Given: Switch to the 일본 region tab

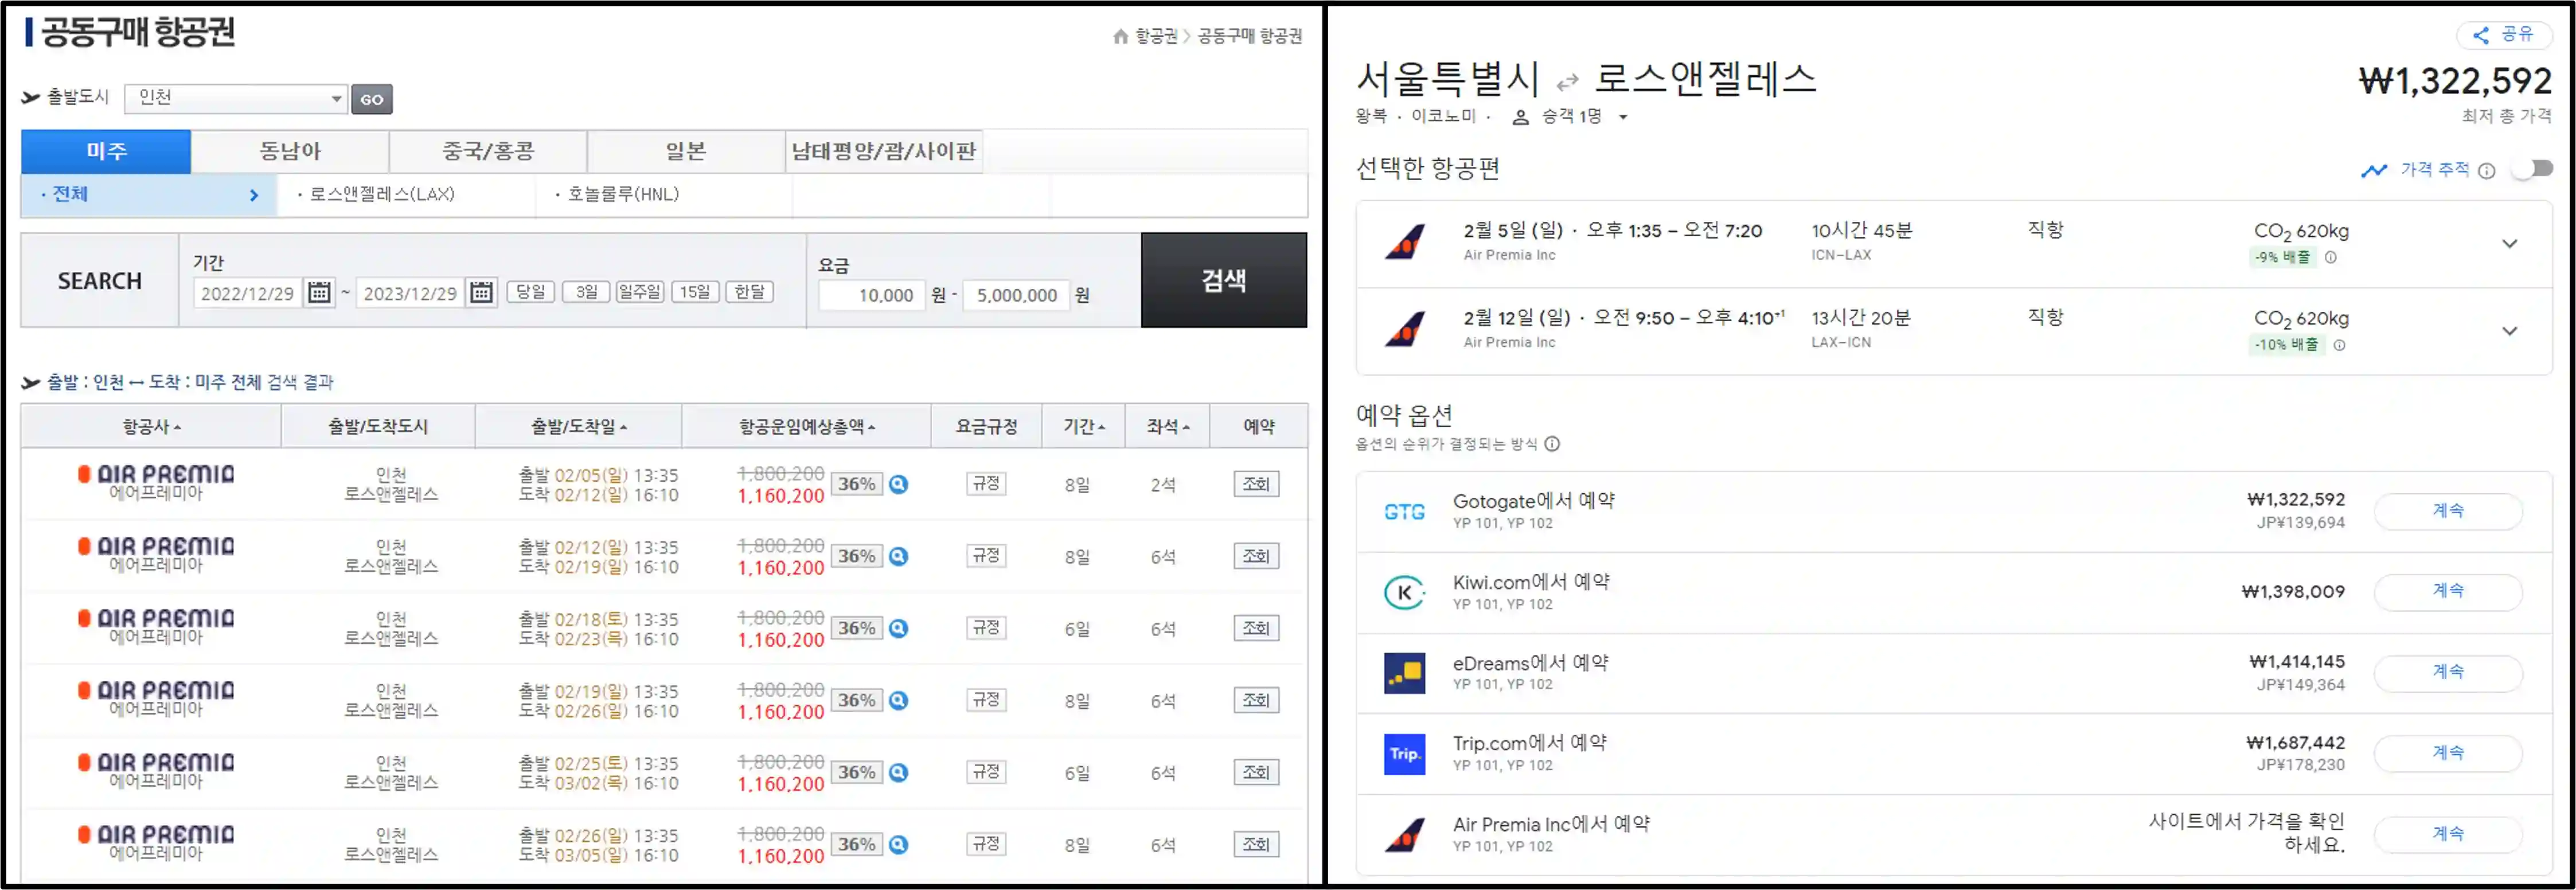Looking at the screenshot, I should pos(686,151).
